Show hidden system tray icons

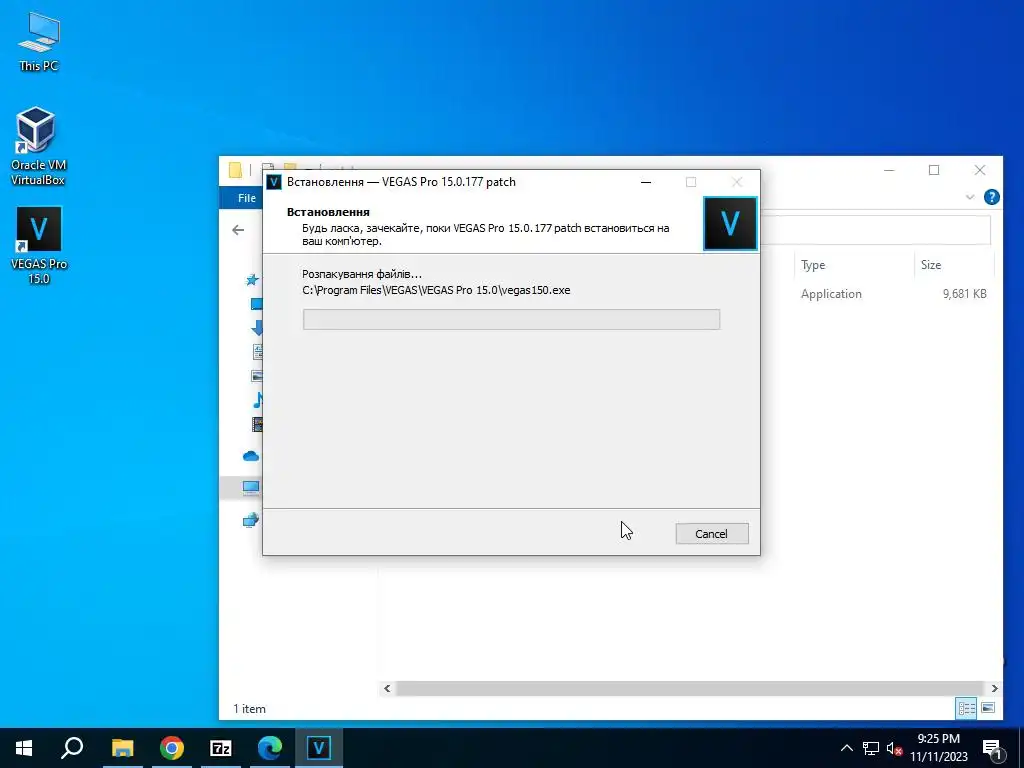846,748
